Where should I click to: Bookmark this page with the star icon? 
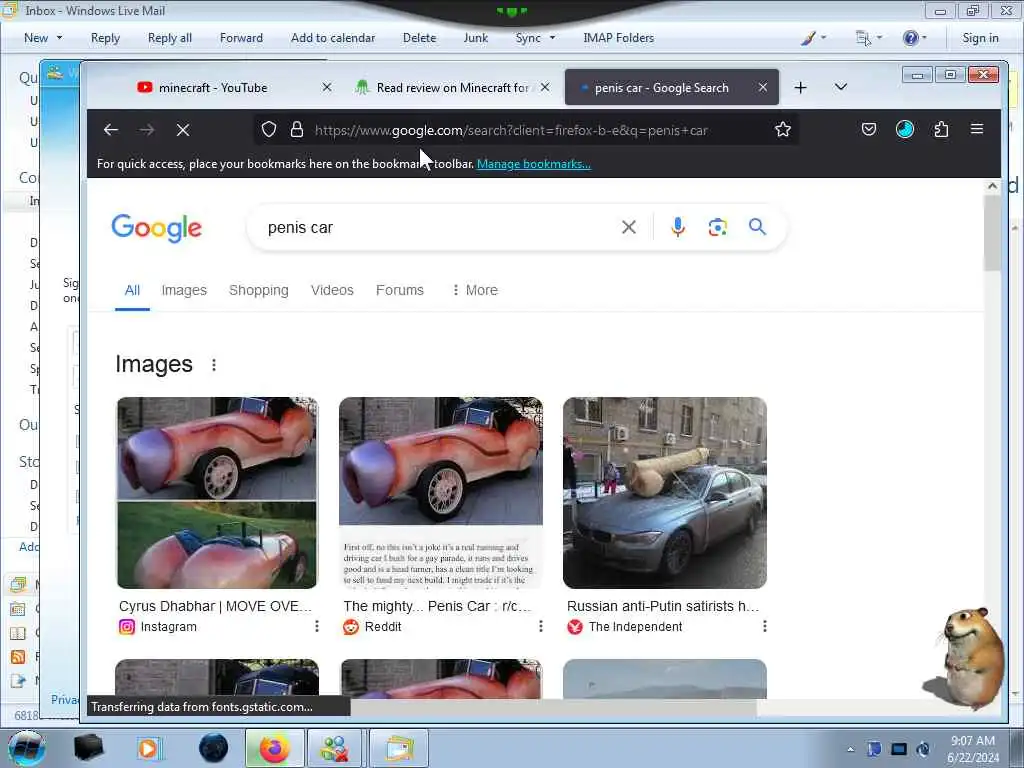coord(783,129)
